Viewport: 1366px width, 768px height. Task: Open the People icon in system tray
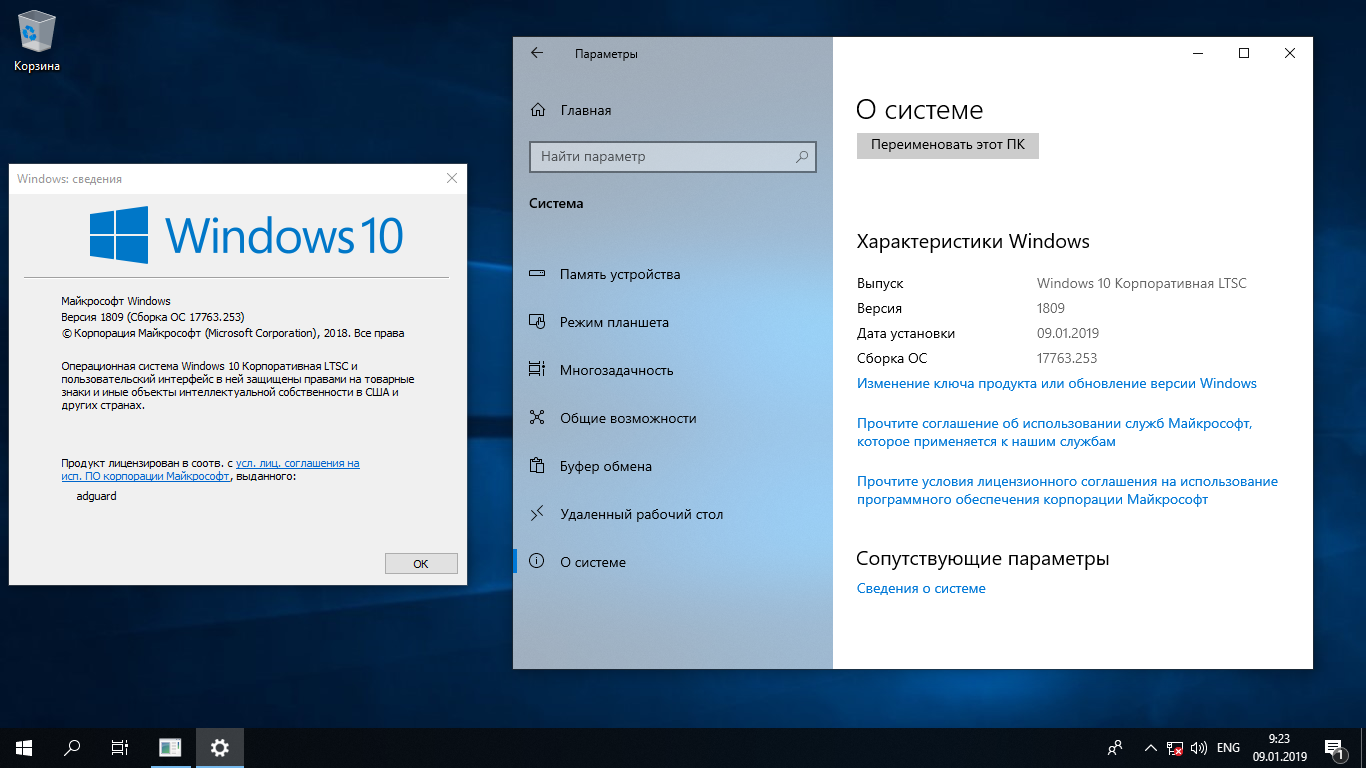tap(1115, 748)
